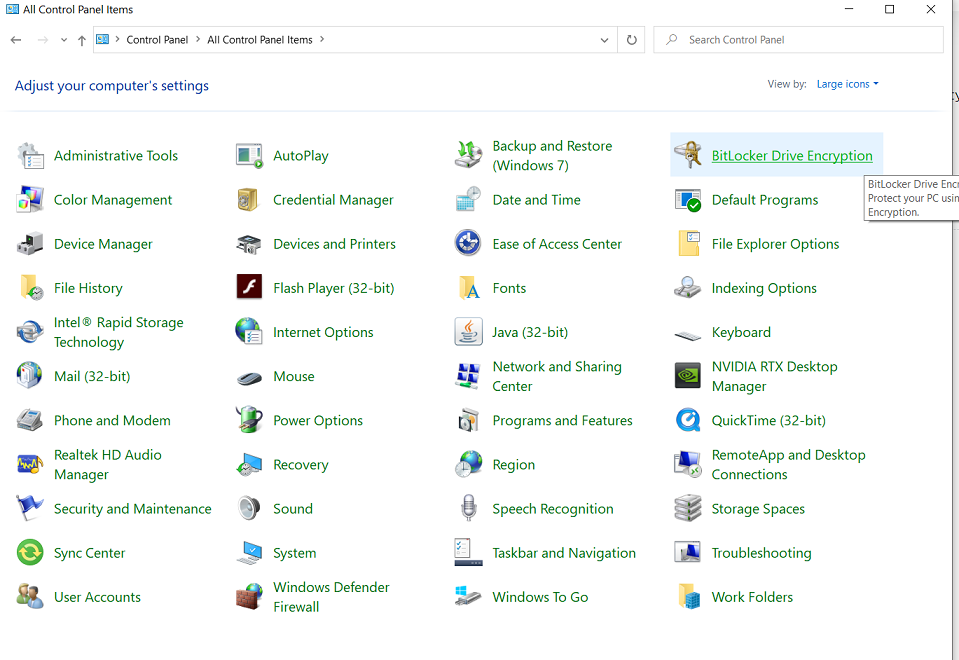Maximize the Control Panel window
The height and width of the screenshot is (660, 959).
point(889,9)
